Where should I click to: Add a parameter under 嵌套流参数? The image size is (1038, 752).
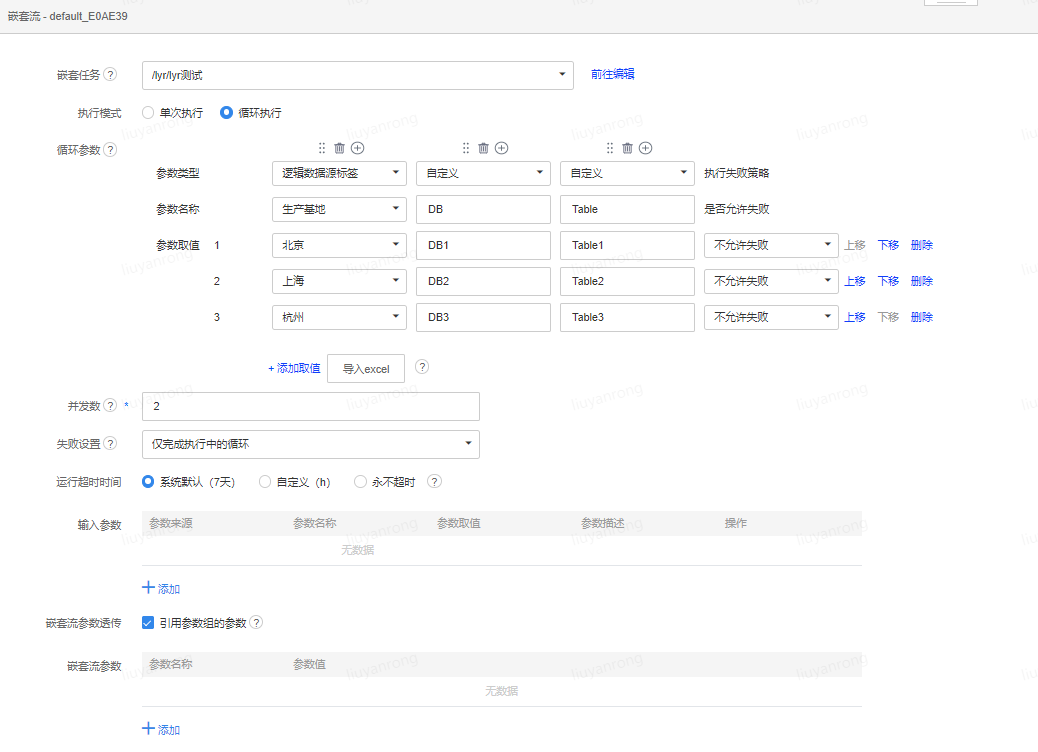coord(161,729)
